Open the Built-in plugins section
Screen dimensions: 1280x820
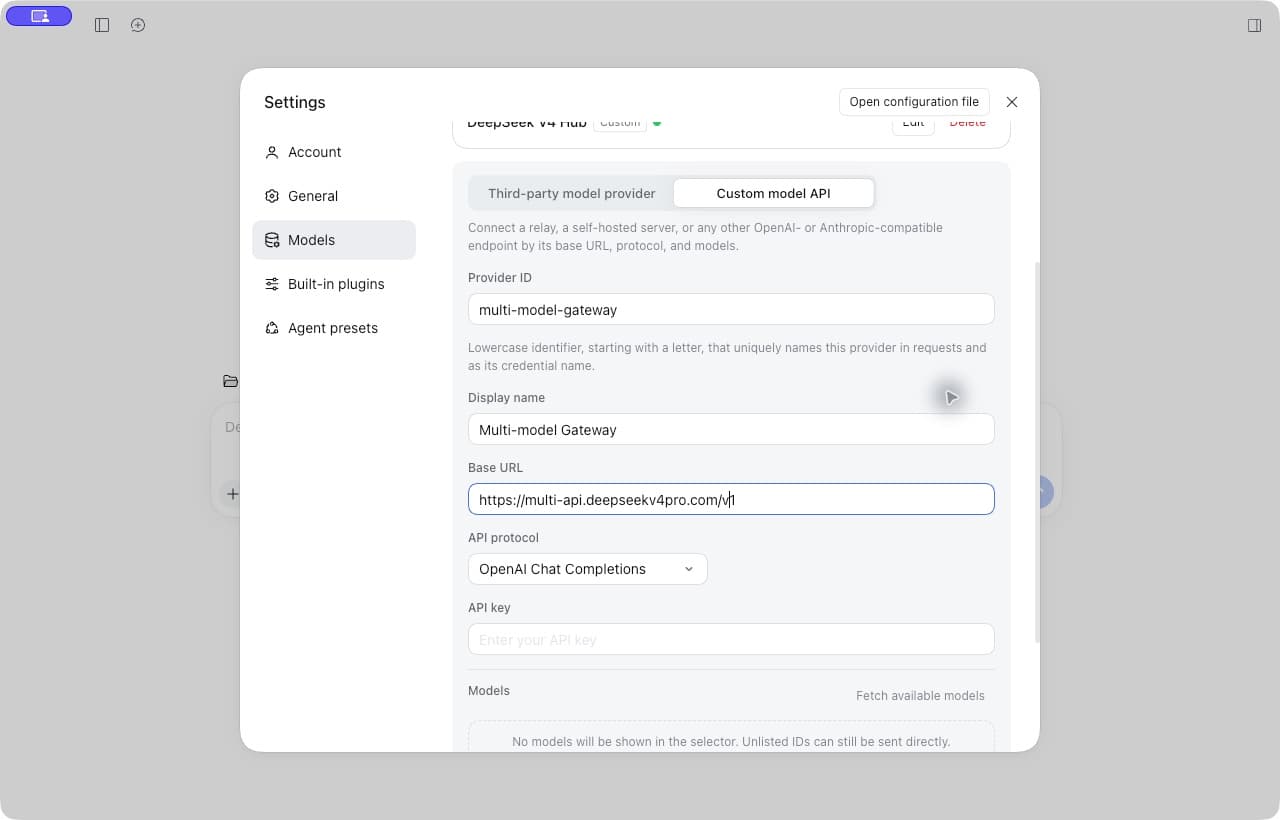tap(334, 284)
